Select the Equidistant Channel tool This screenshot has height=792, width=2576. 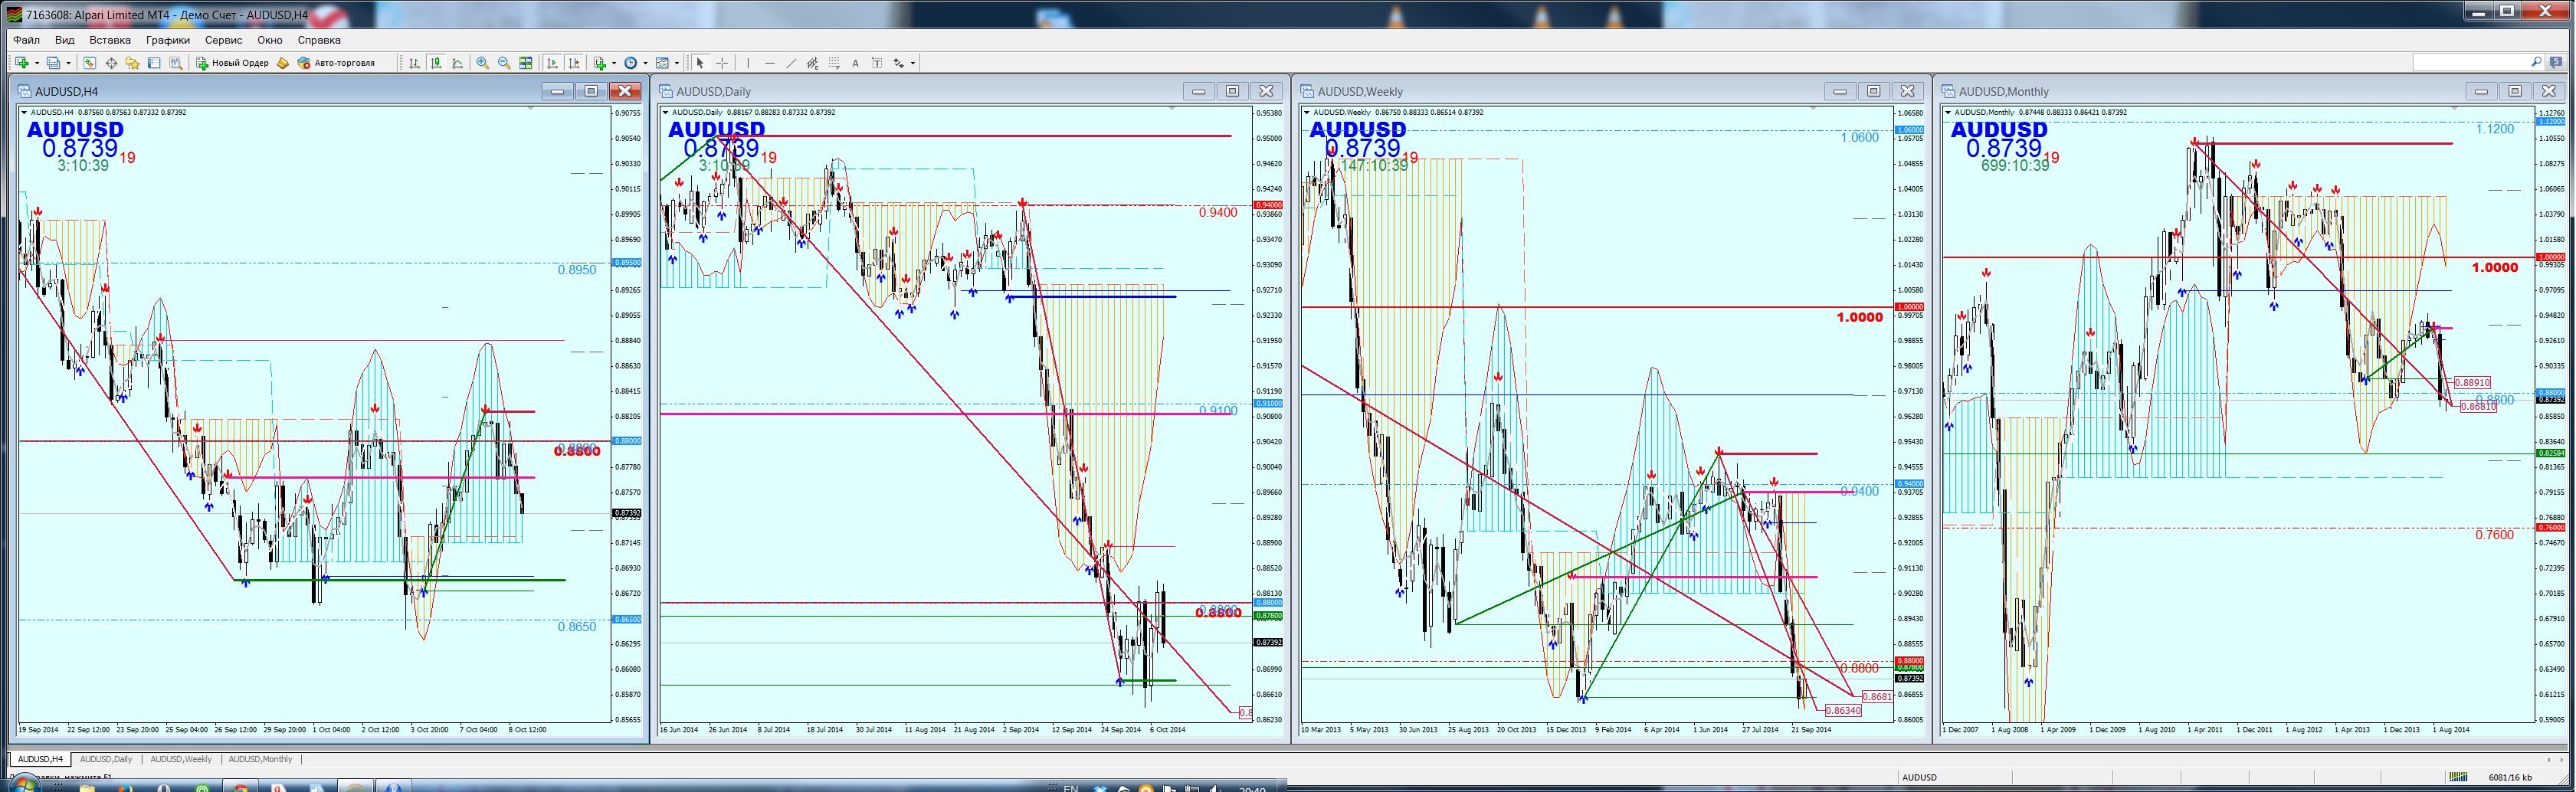[813, 63]
